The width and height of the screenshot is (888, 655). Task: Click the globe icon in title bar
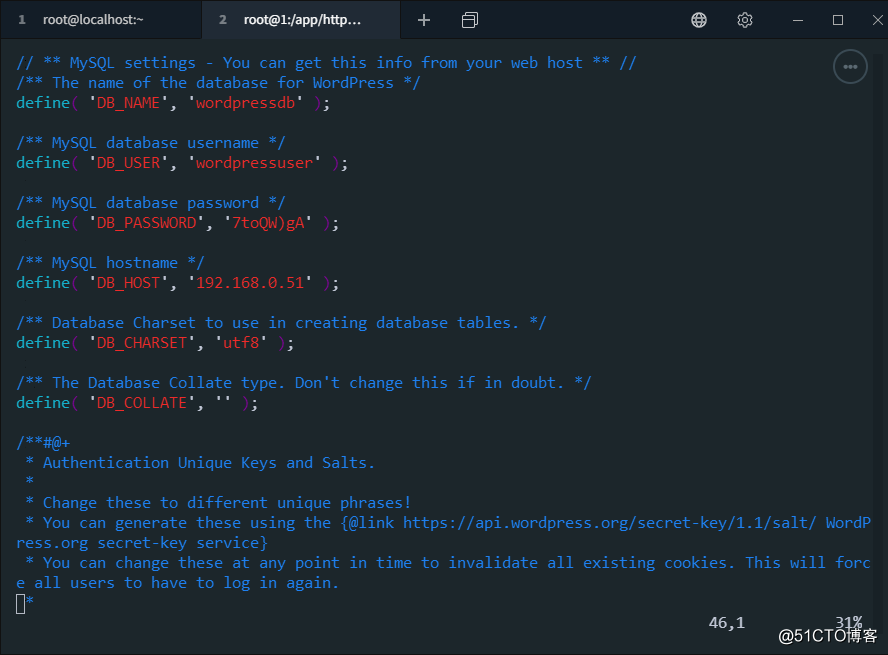699,20
